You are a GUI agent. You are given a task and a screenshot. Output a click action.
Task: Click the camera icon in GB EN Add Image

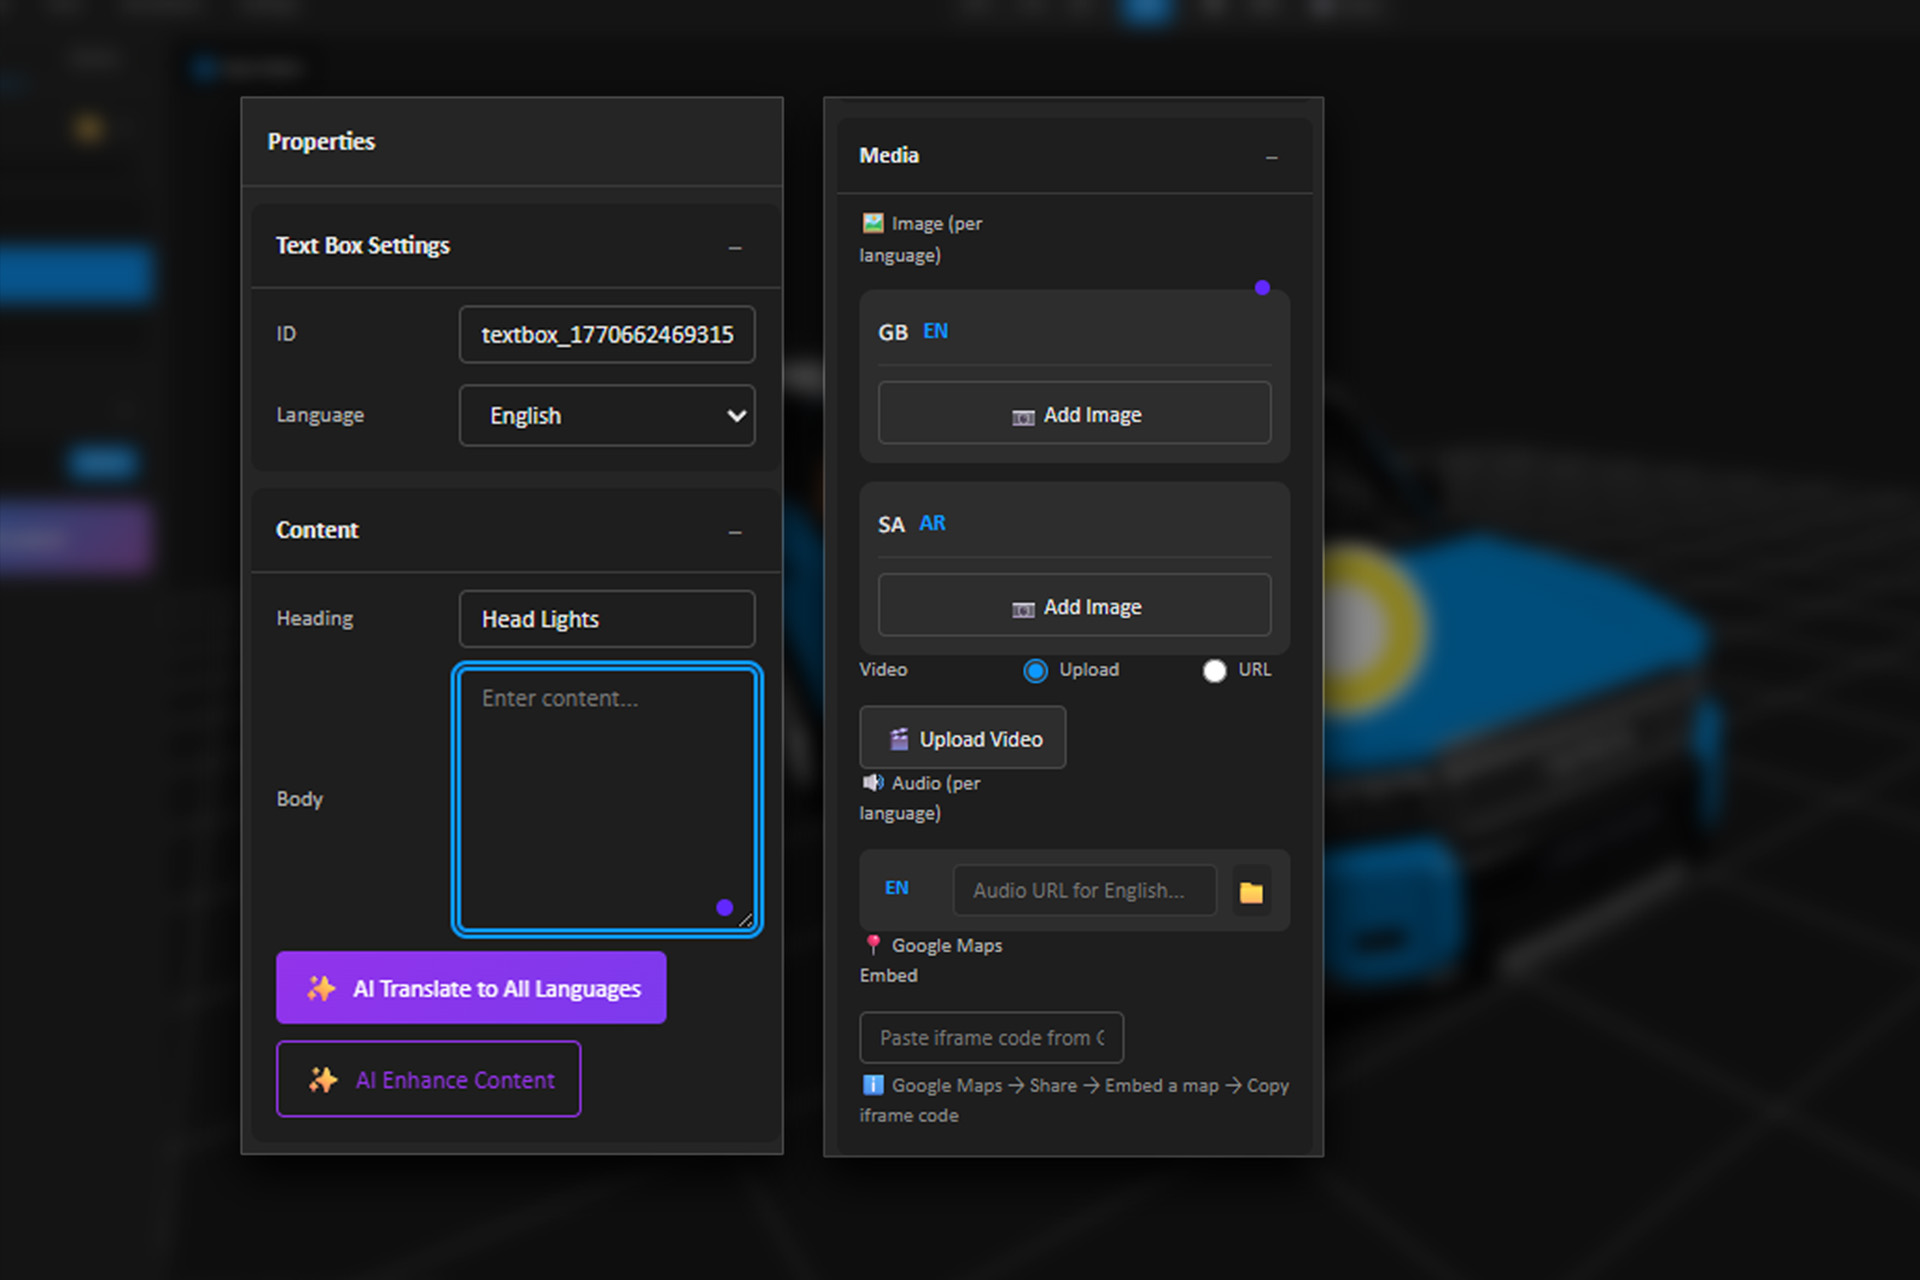(1022, 416)
